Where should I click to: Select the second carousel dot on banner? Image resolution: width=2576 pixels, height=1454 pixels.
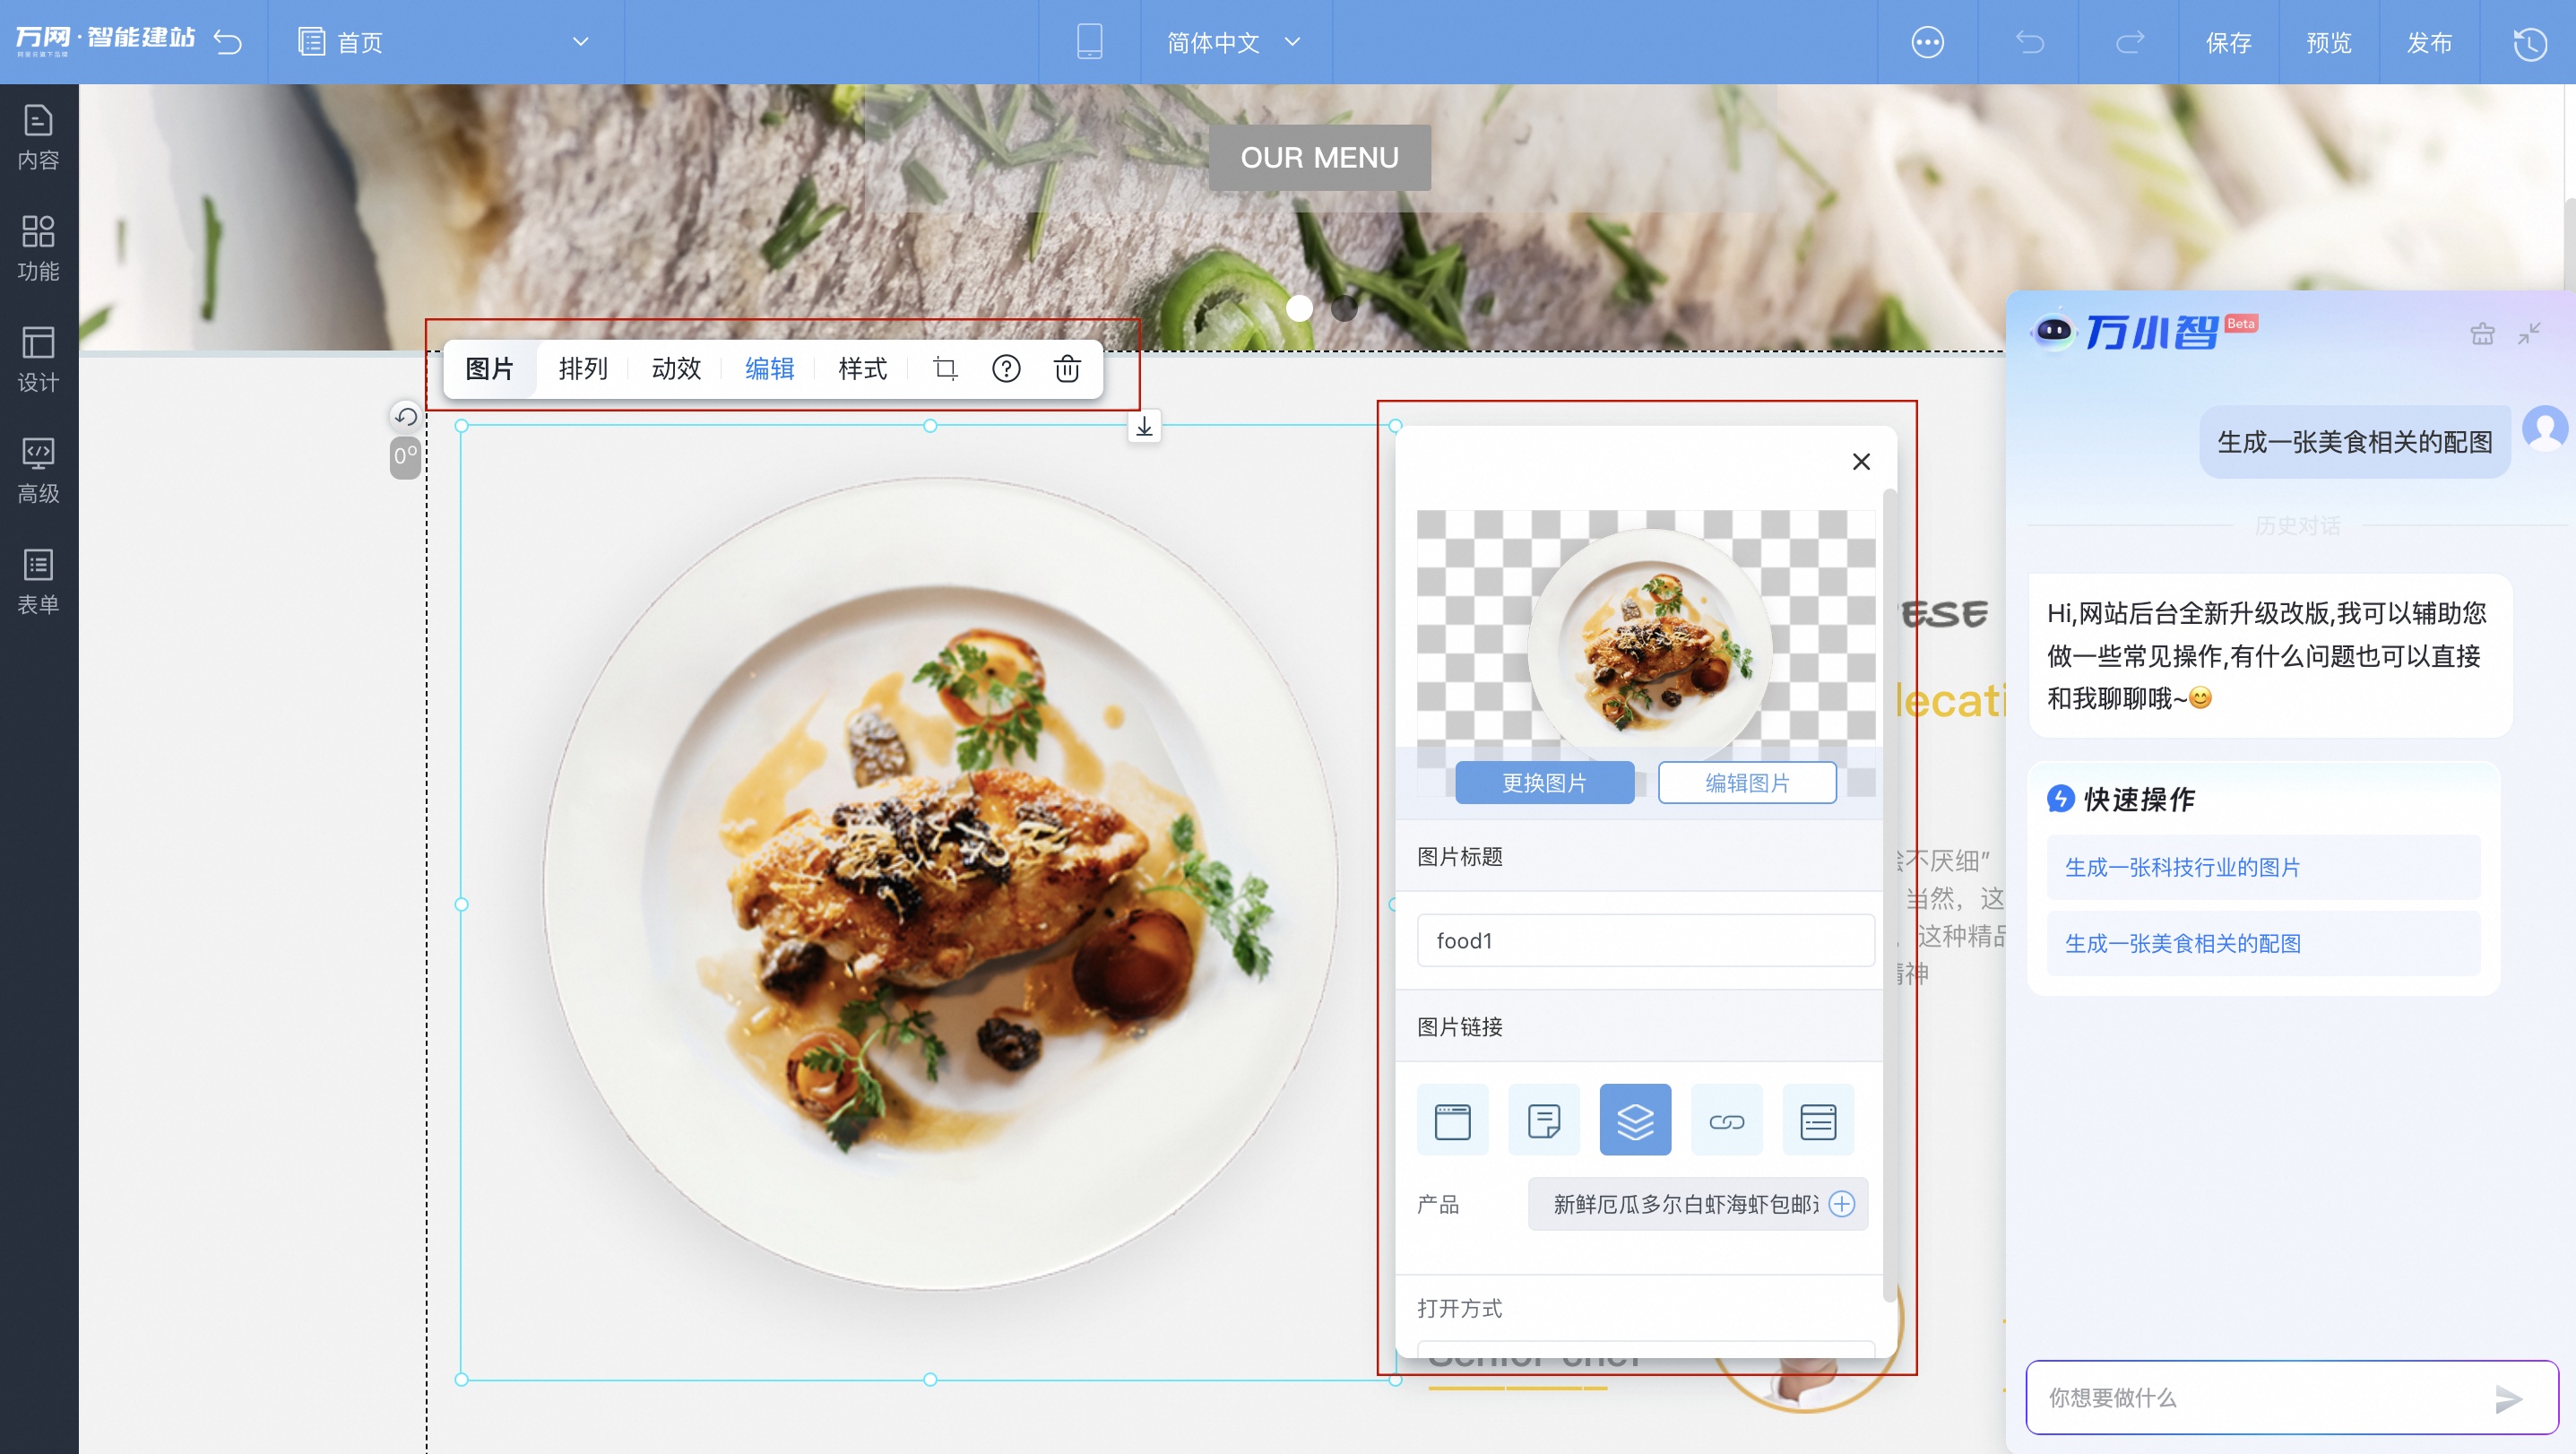1345,308
